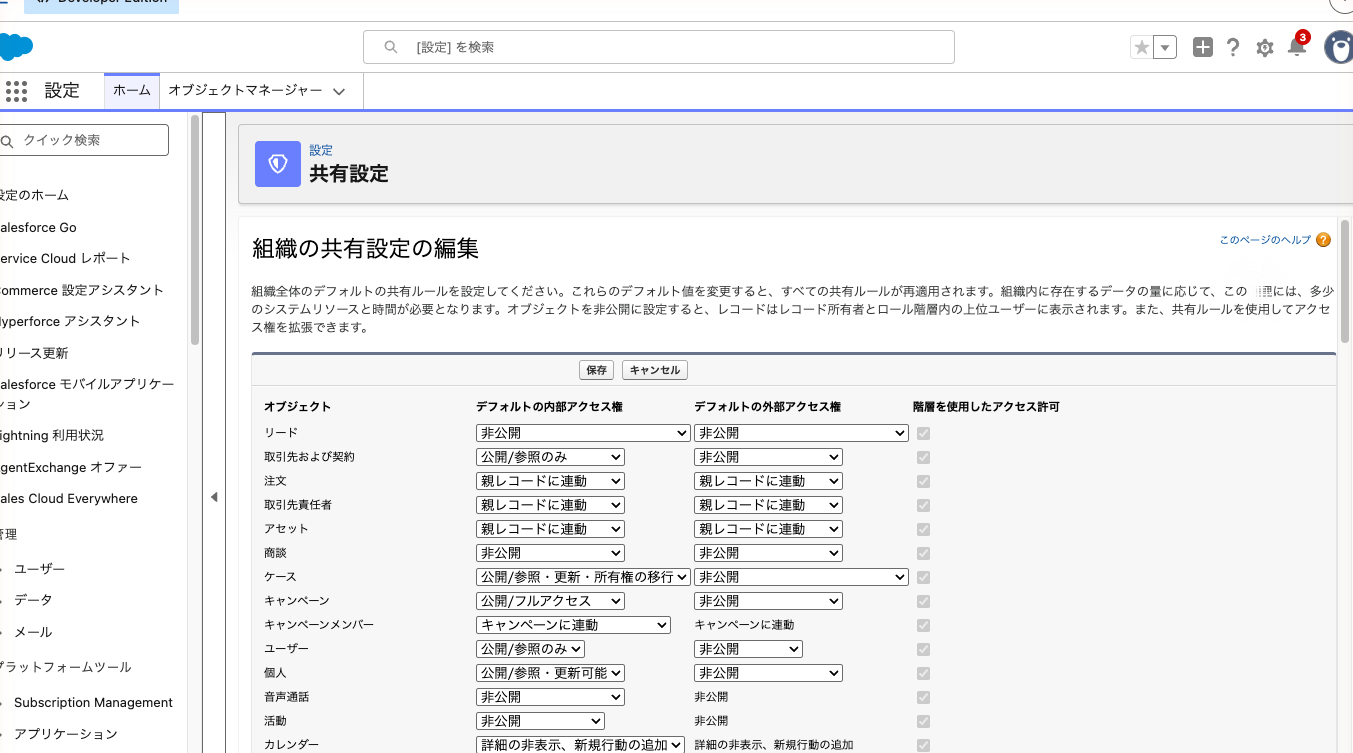
Task: Open Service Cloud レポート in the sidebar
Action: 65,258
